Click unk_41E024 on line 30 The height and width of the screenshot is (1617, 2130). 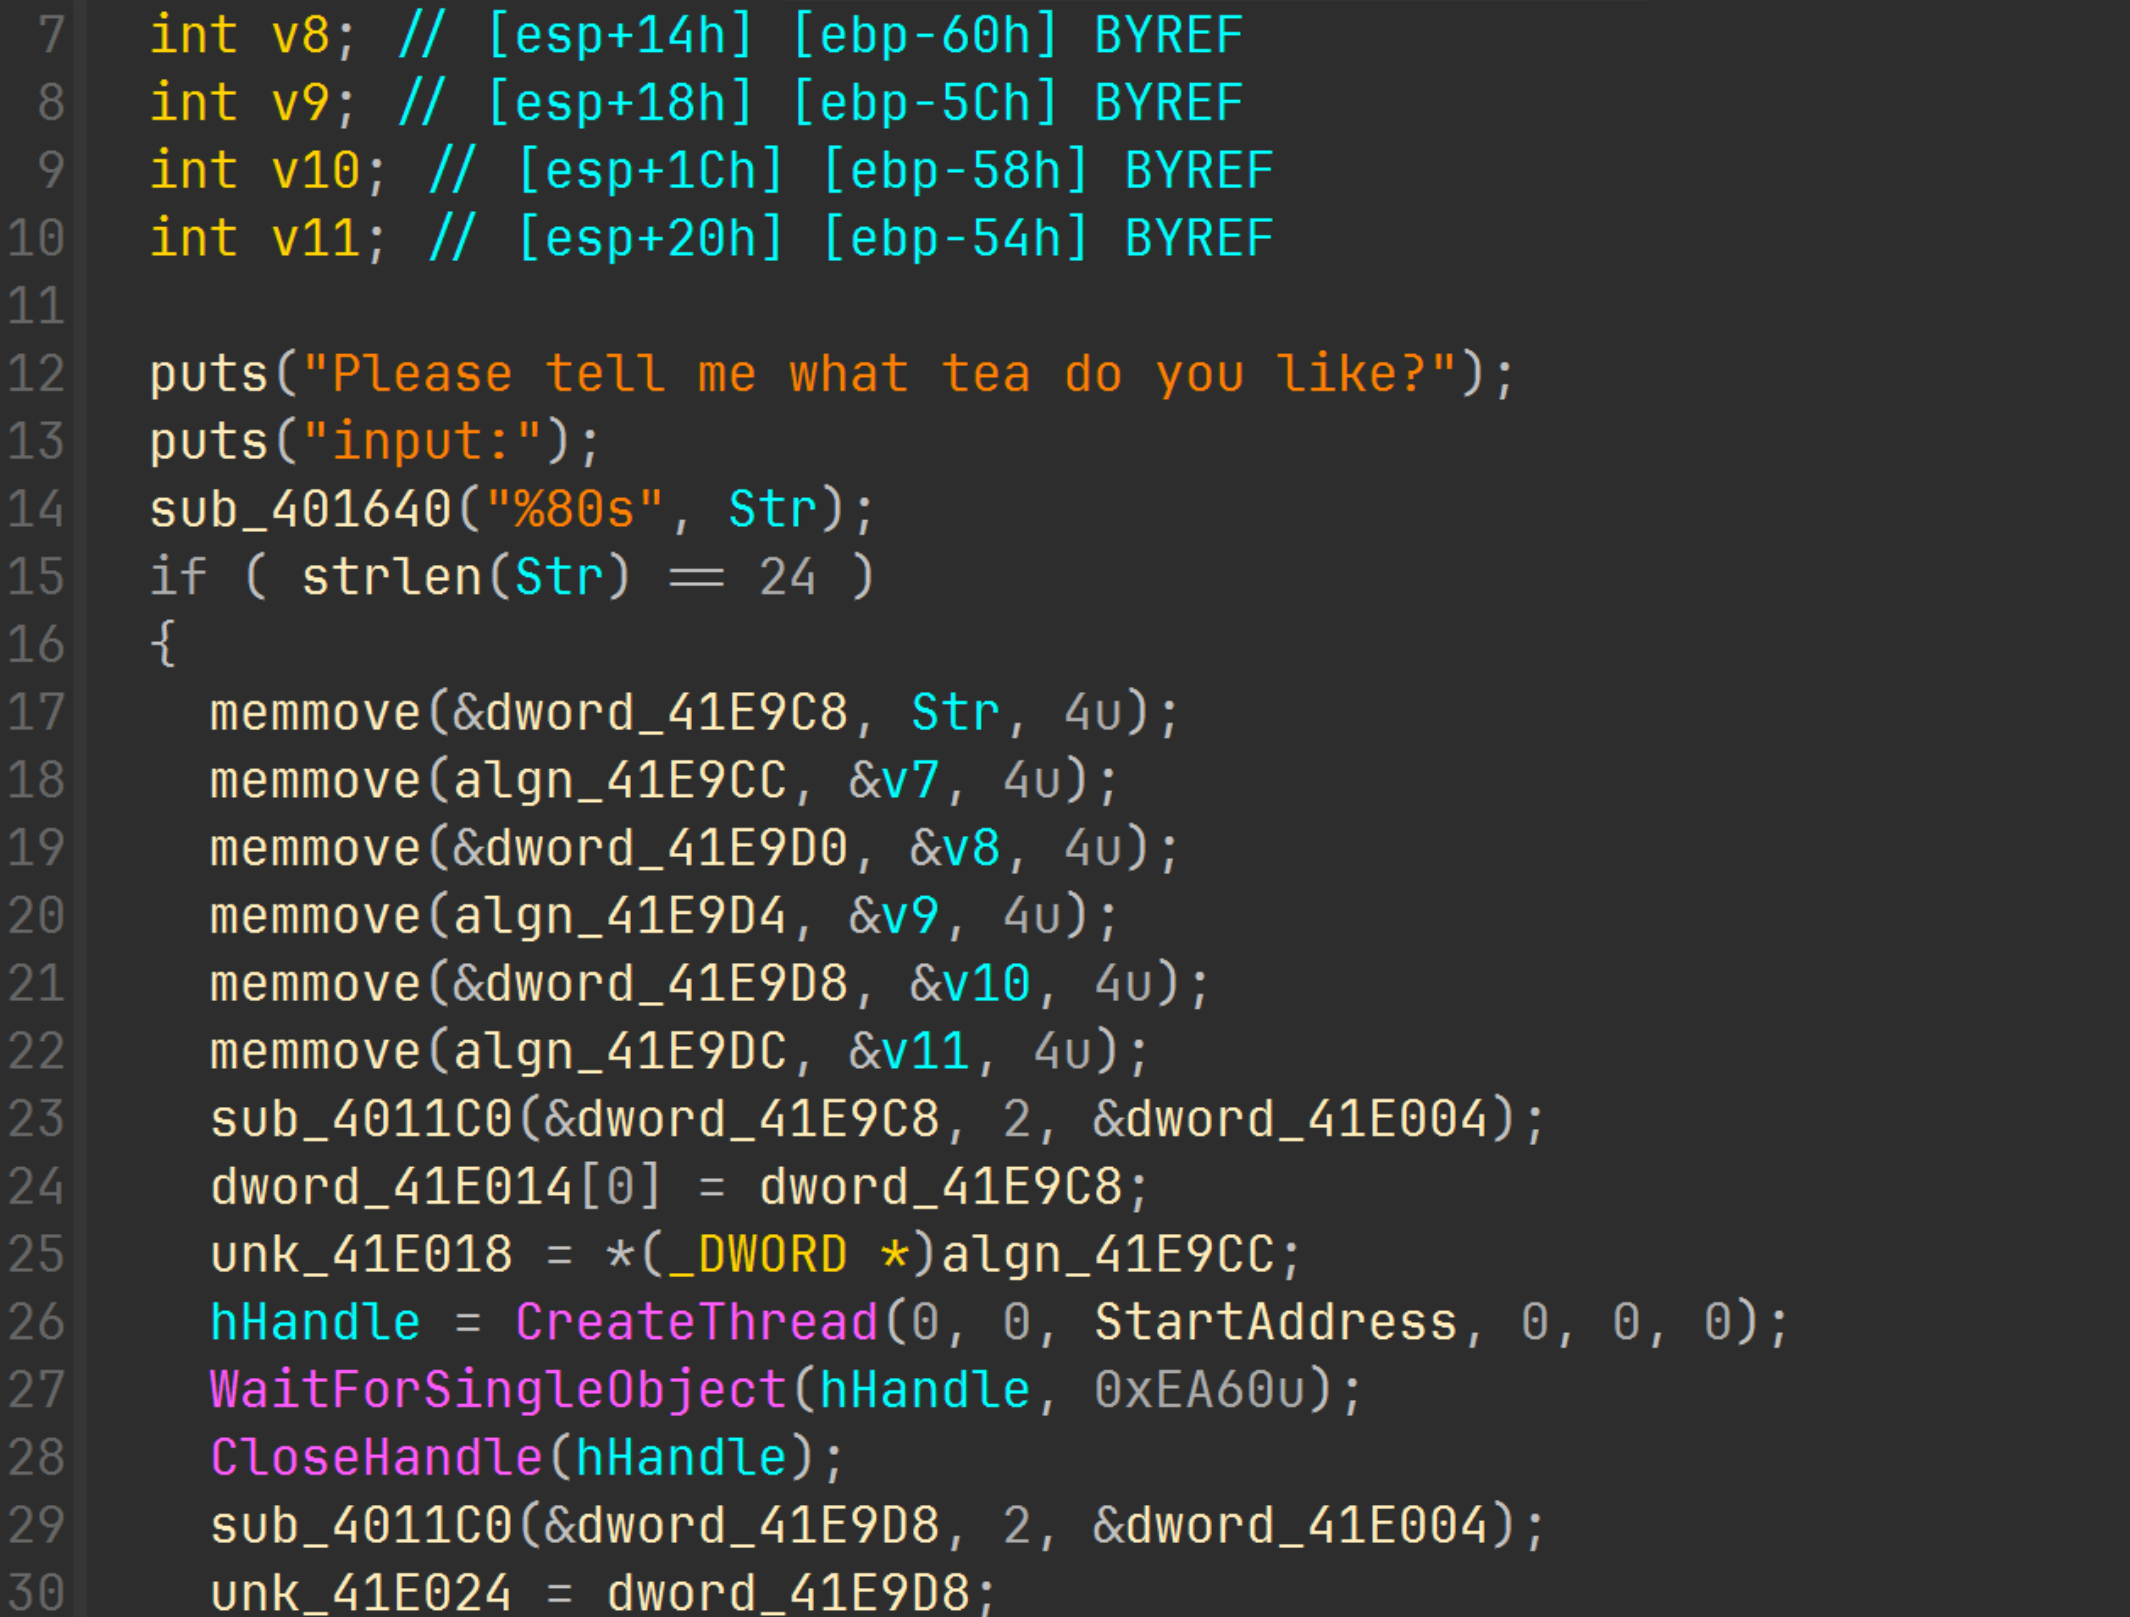[361, 1592]
